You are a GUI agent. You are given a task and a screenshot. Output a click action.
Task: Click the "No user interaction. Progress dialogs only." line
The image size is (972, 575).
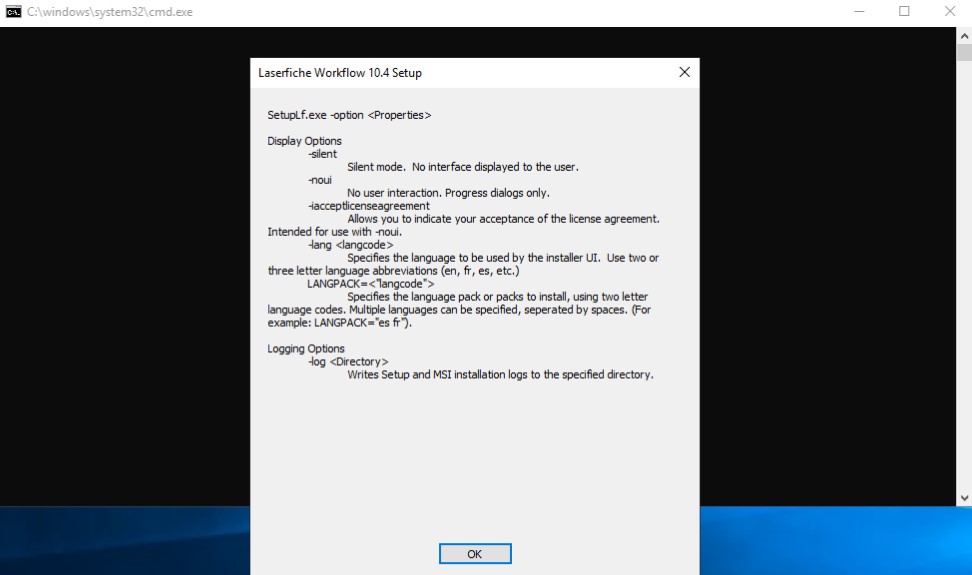coord(448,193)
